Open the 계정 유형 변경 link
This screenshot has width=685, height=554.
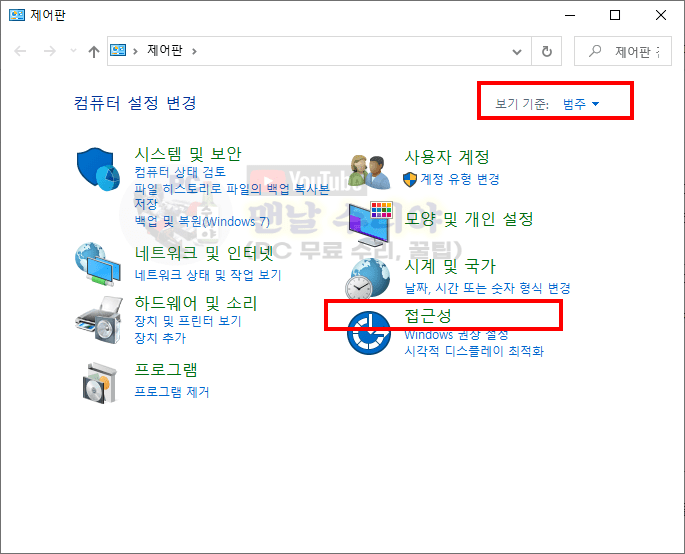[x=460, y=179]
